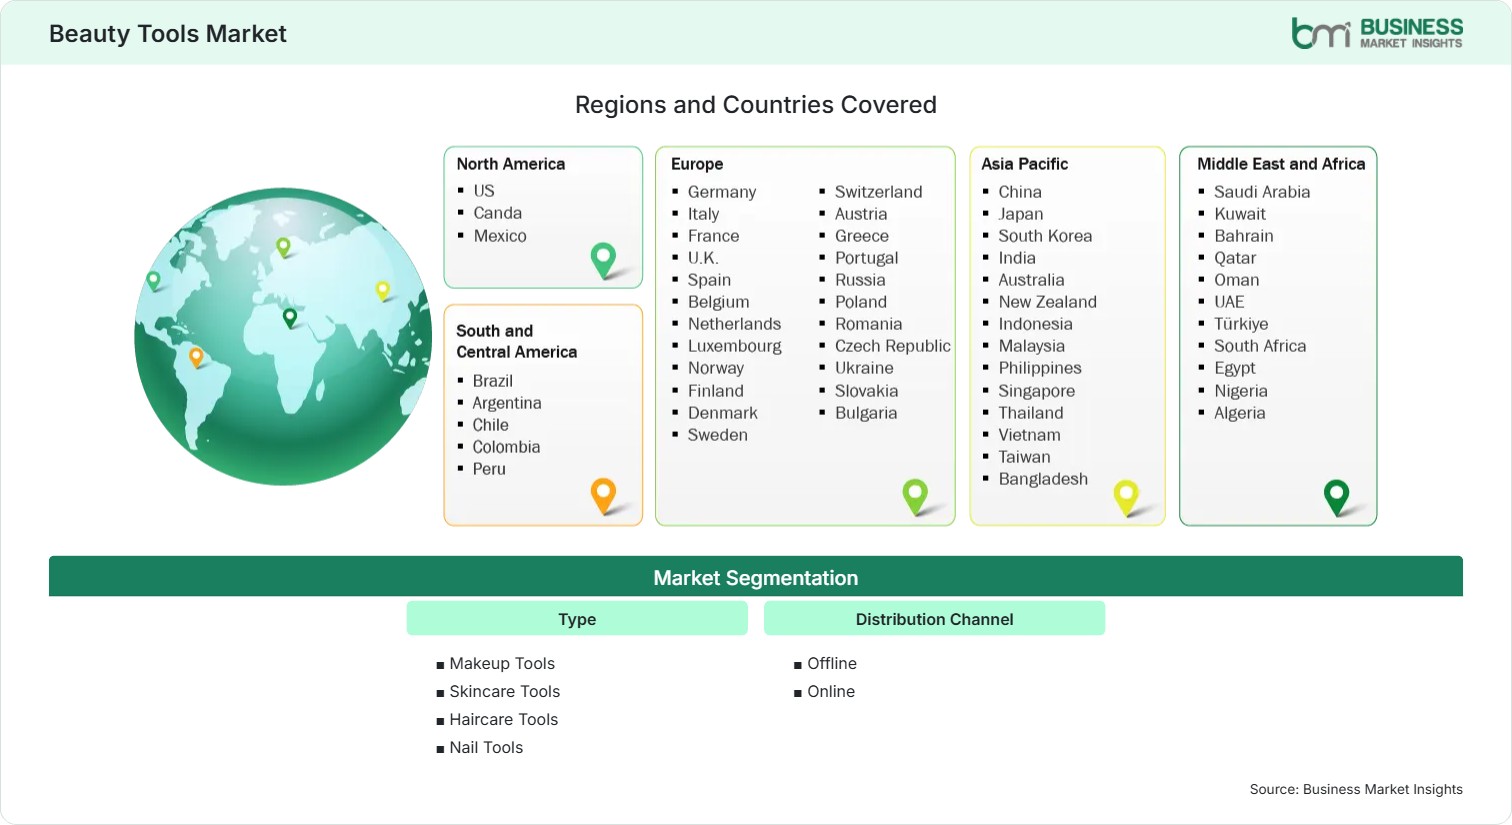This screenshot has width=1512, height=825.
Task: Select Nail Tools in the Type list
Action: (486, 747)
